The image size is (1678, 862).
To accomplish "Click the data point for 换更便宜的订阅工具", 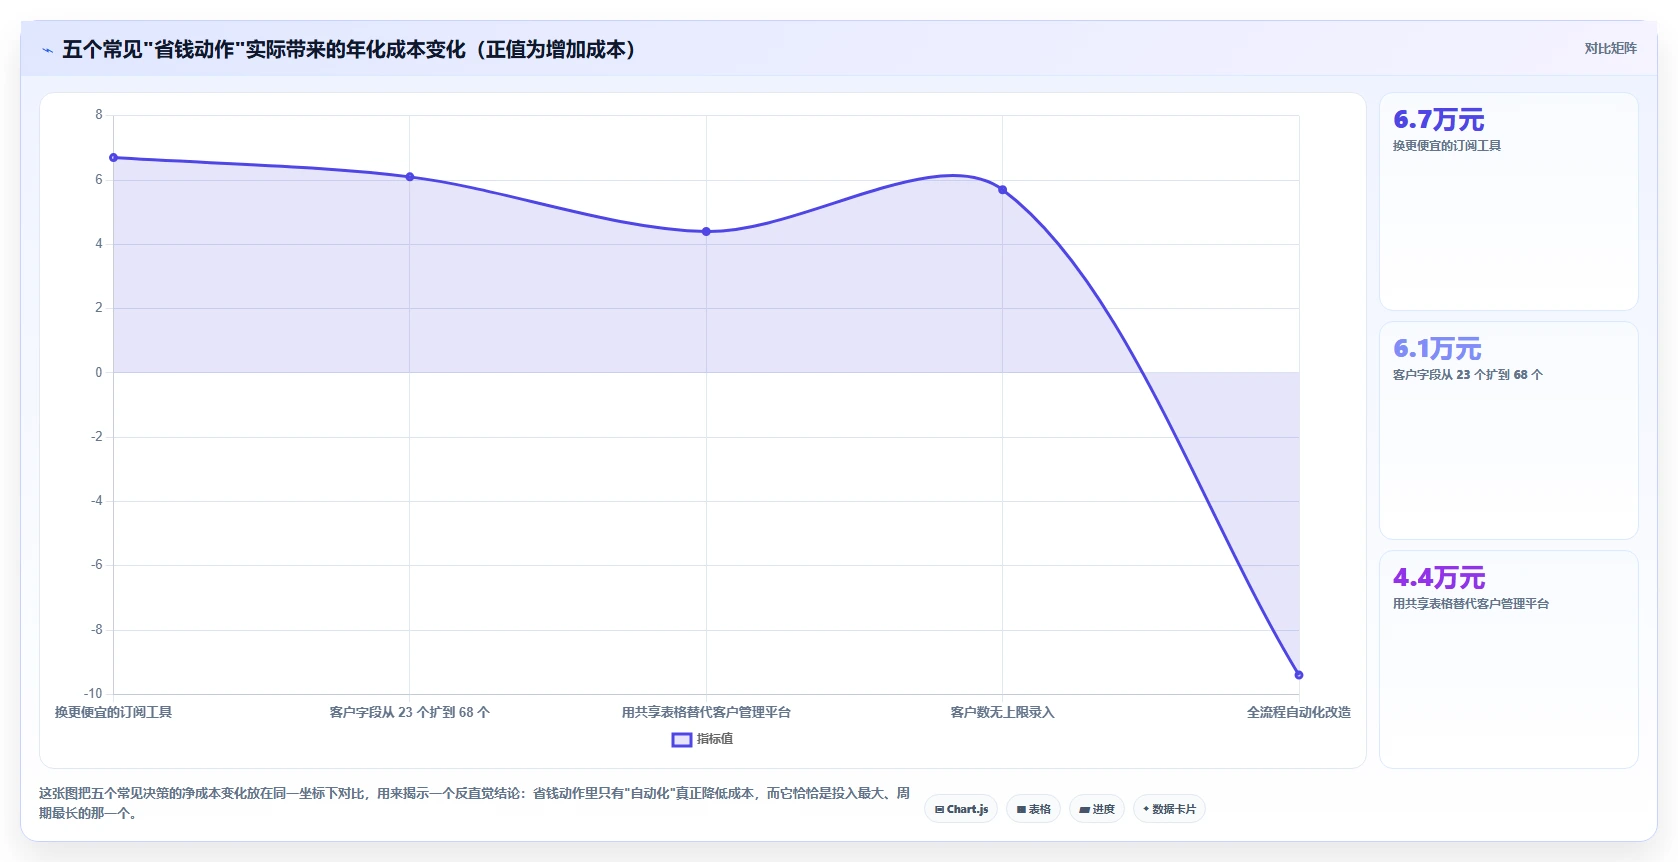I will point(113,158).
